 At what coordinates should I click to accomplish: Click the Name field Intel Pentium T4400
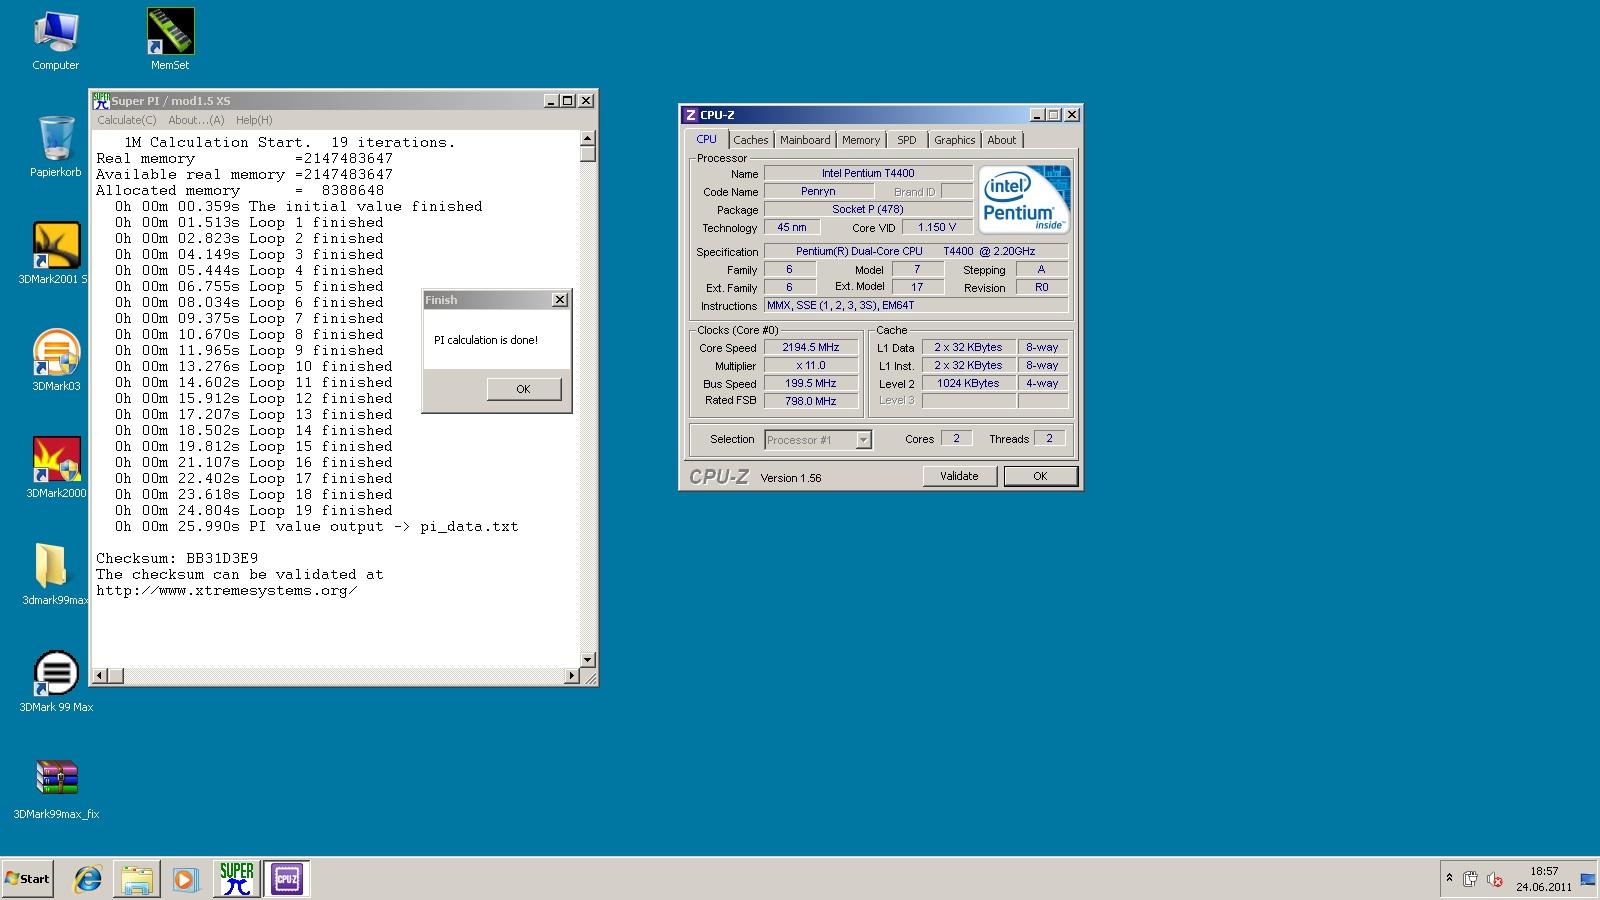pos(868,173)
